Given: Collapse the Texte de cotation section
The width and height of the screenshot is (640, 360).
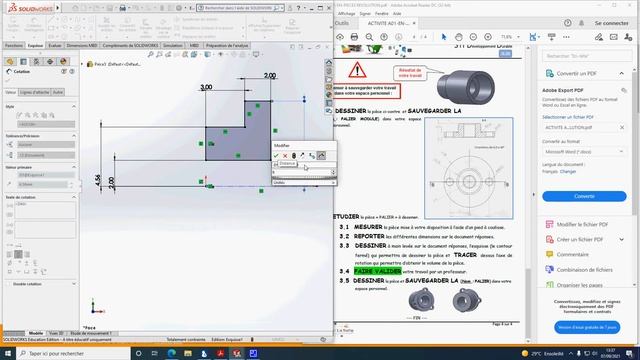Looking at the screenshot, I should [x=74, y=197].
